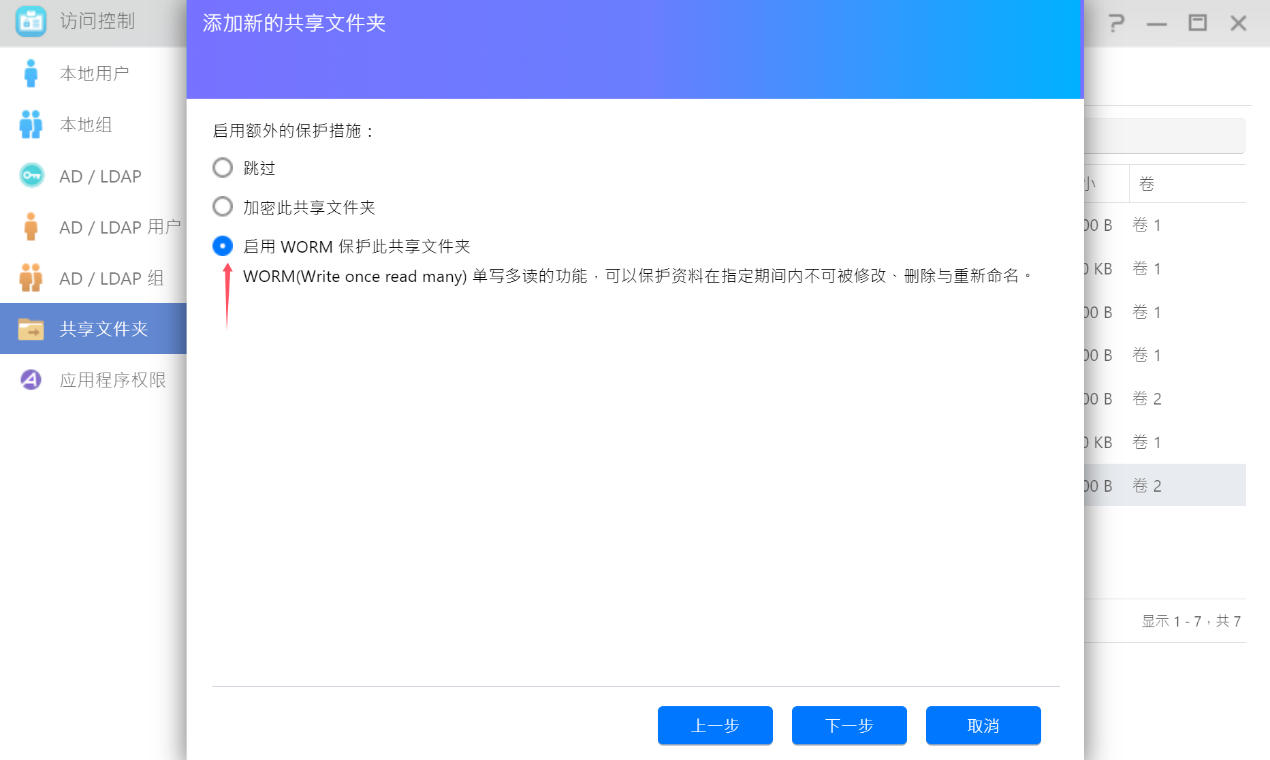Click the 应用程序权限 purple icon
Viewport: 1270px width, 760px height.
tap(31, 380)
